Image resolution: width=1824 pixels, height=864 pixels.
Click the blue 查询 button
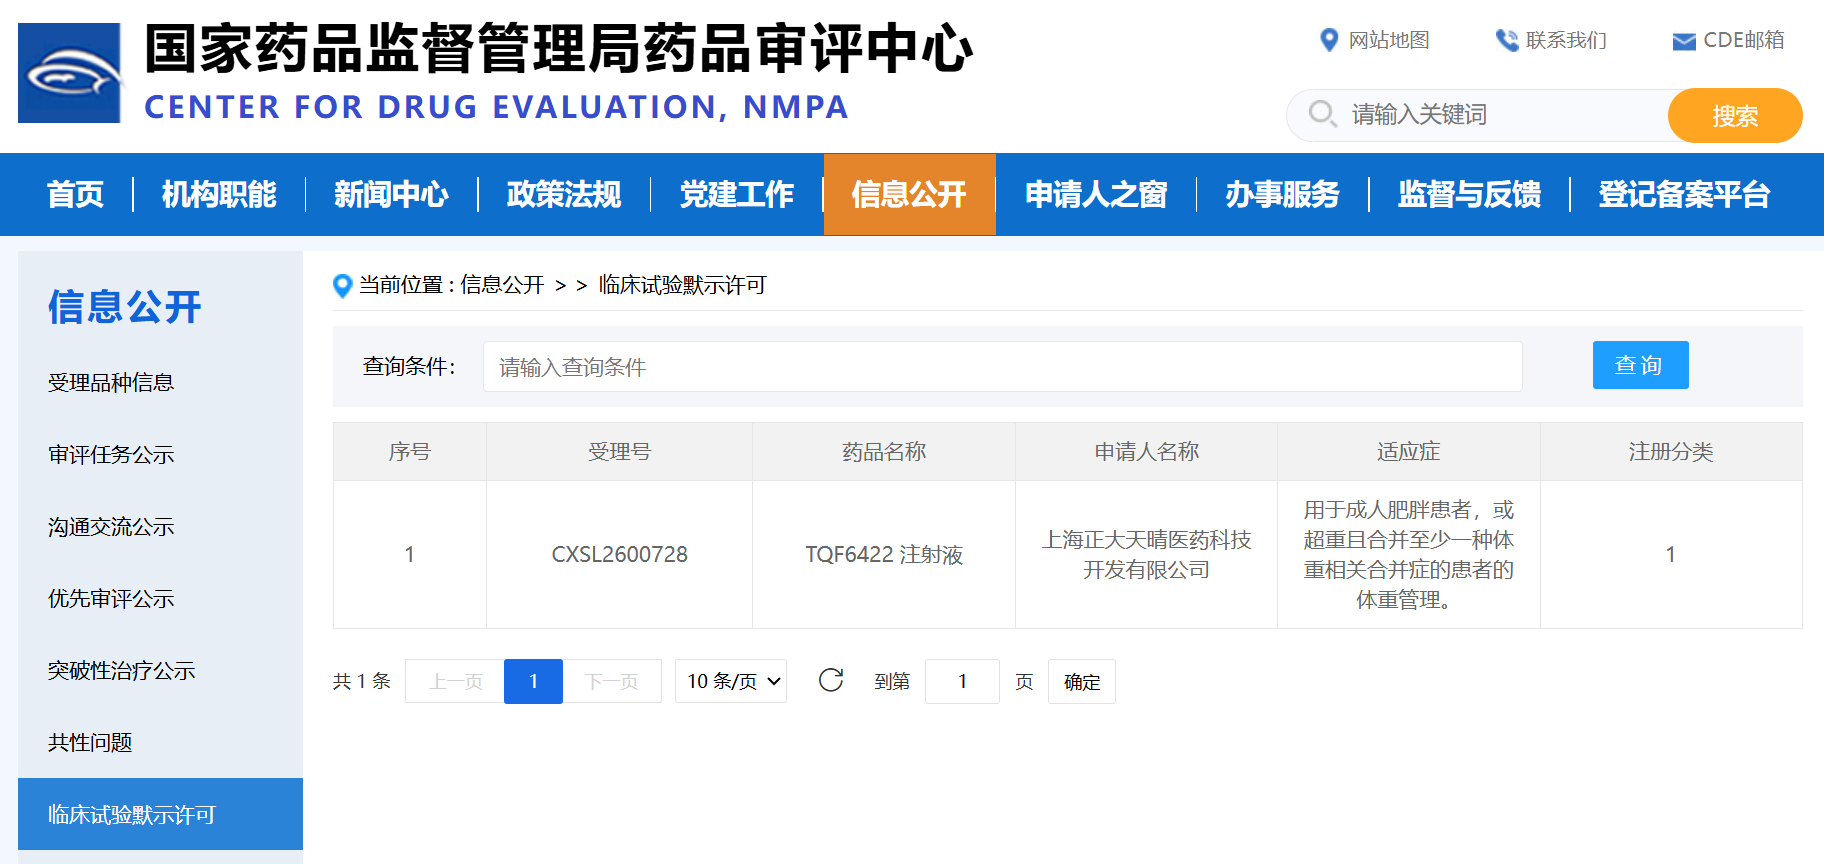(1641, 365)
